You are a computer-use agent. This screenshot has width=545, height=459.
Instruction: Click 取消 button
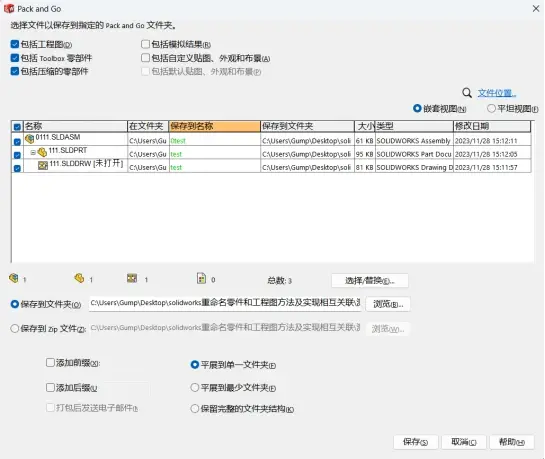coord(464,442)
